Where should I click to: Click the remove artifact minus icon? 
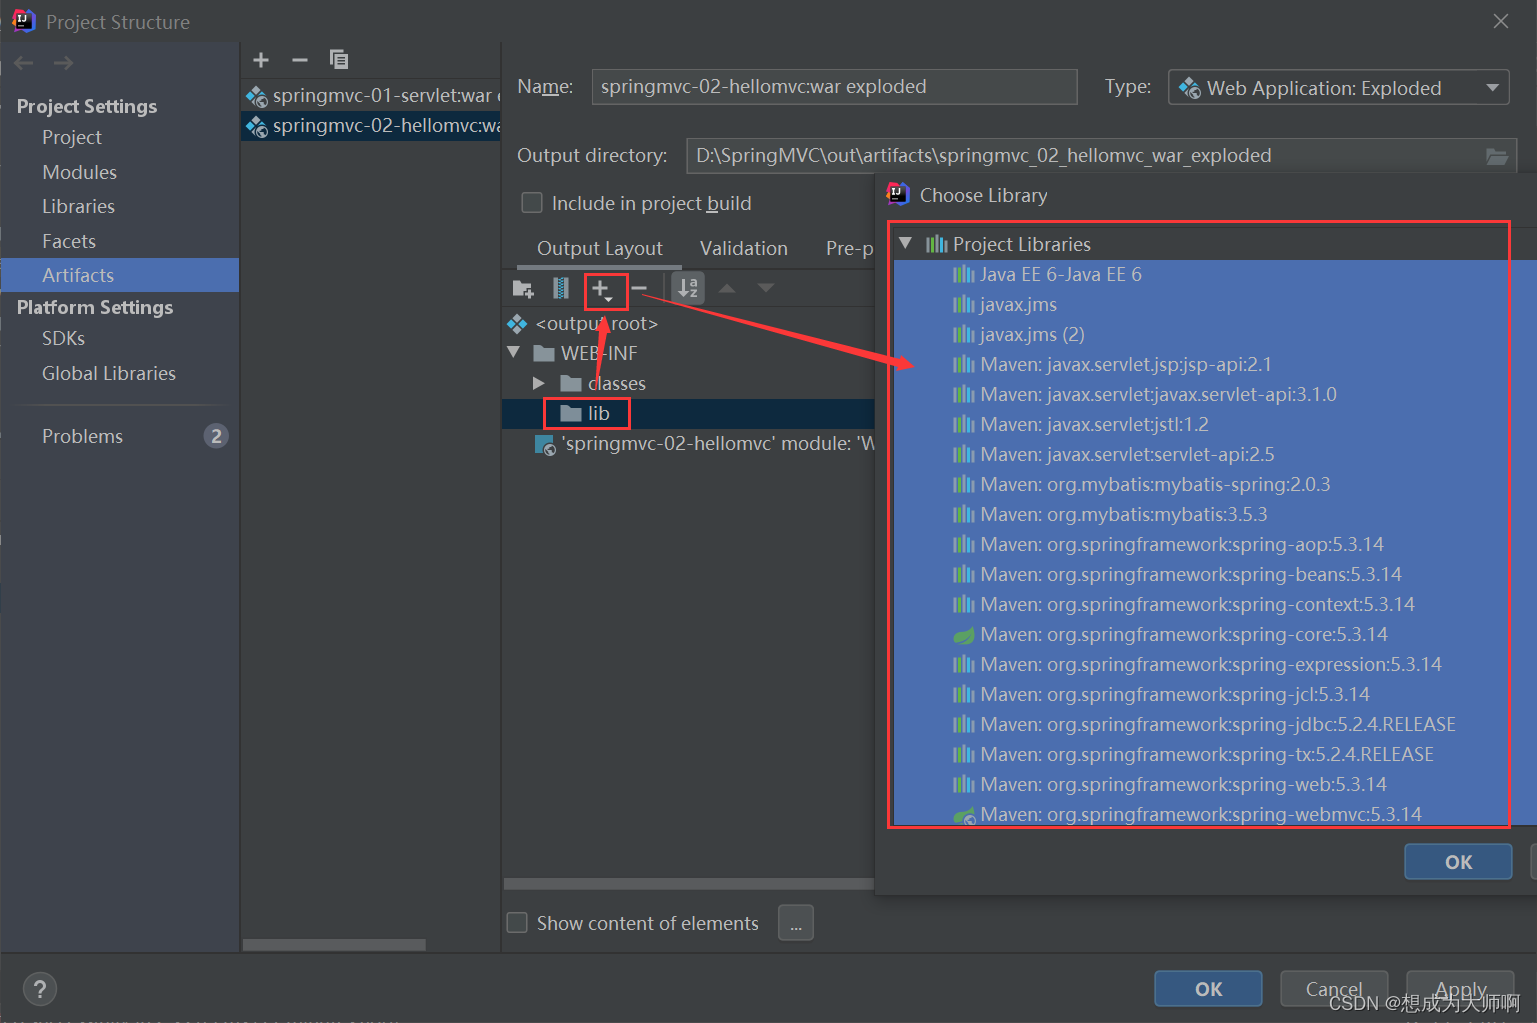tap(300, 60)
